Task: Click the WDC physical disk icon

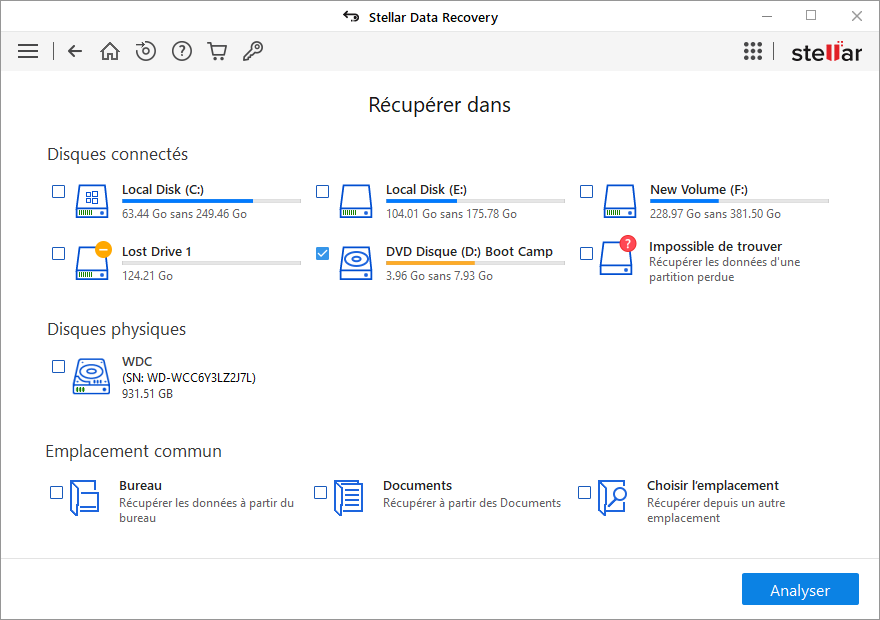Action: tap(91, 376)
